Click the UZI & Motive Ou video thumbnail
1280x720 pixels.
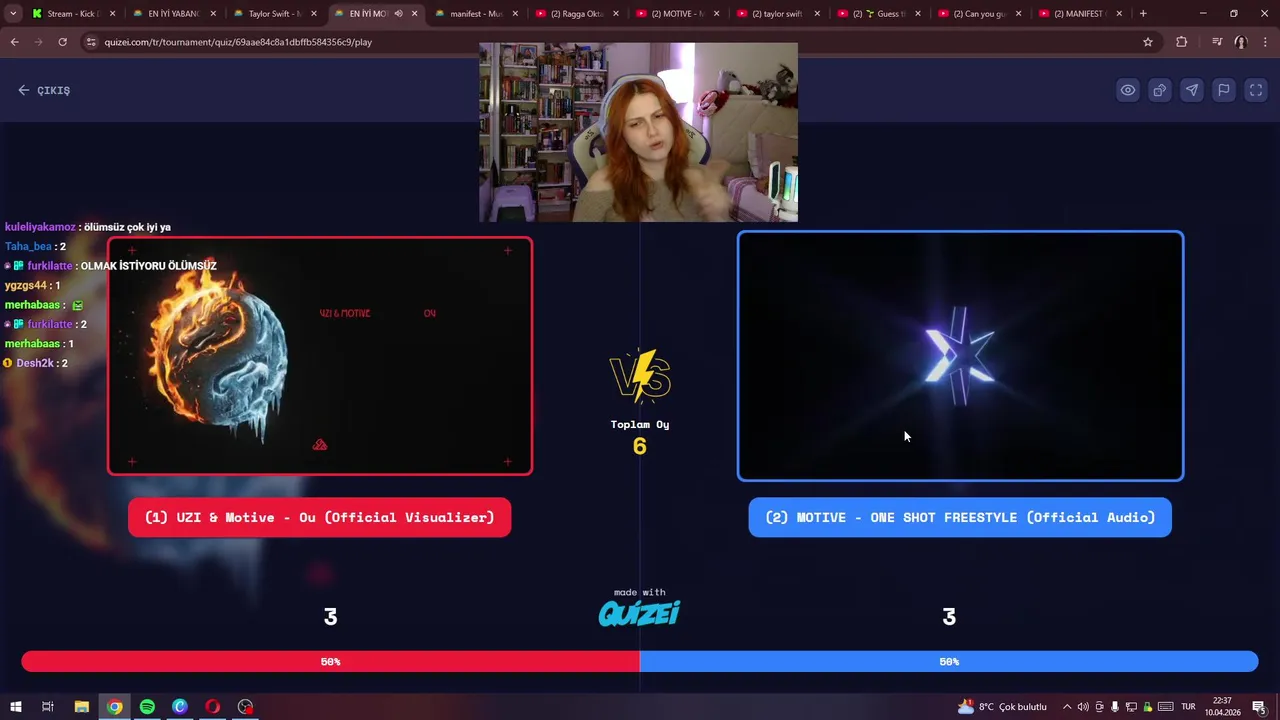[320, 356]
